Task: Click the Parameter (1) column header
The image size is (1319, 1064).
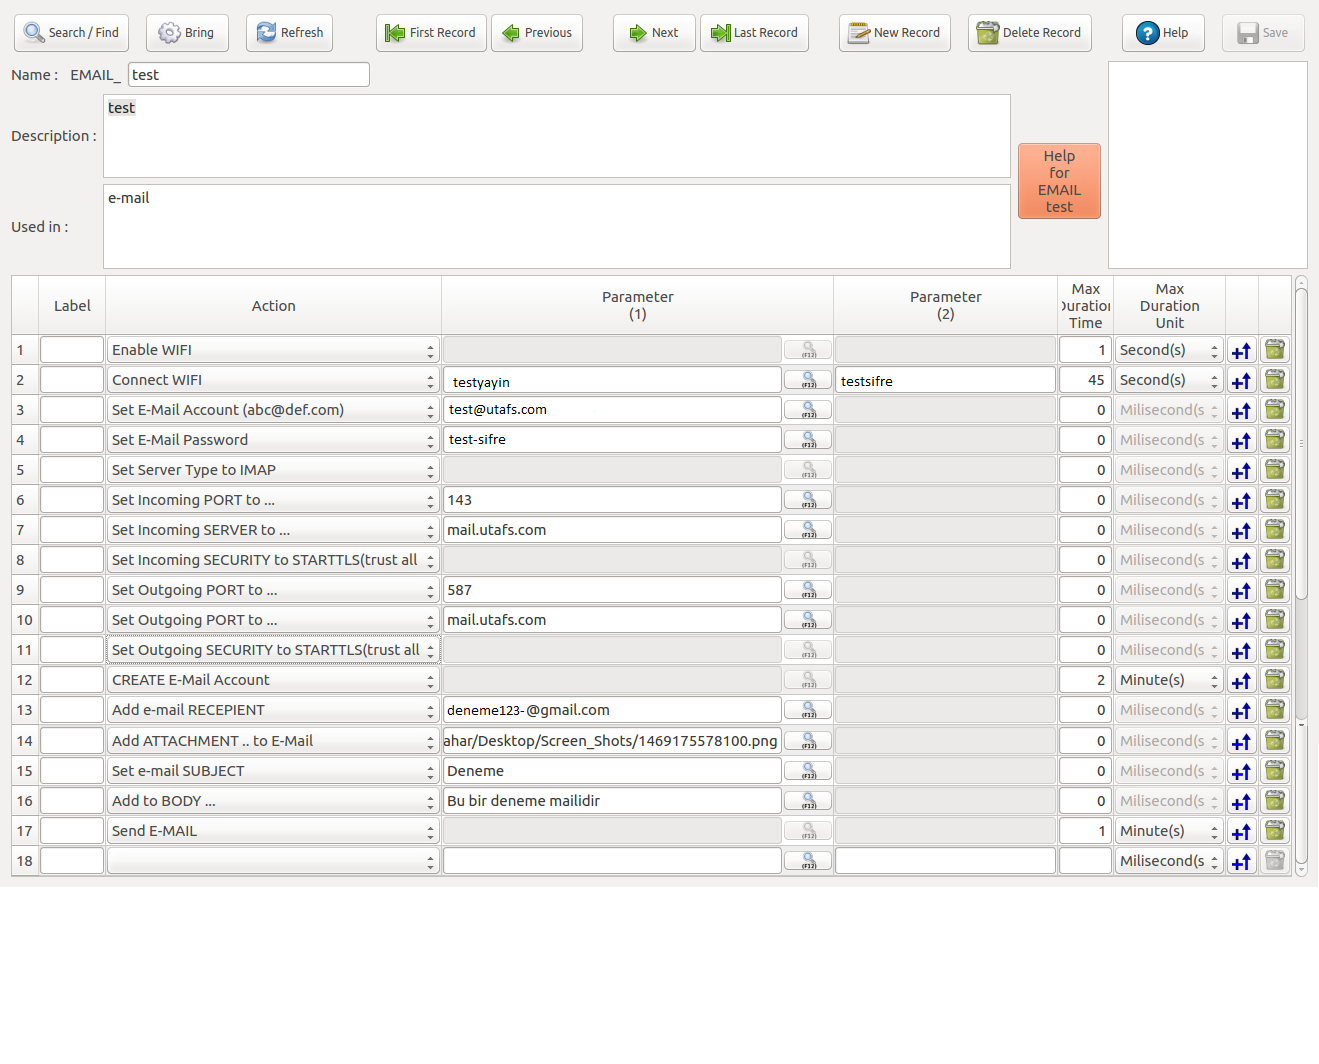Action: tap(637, 306)
